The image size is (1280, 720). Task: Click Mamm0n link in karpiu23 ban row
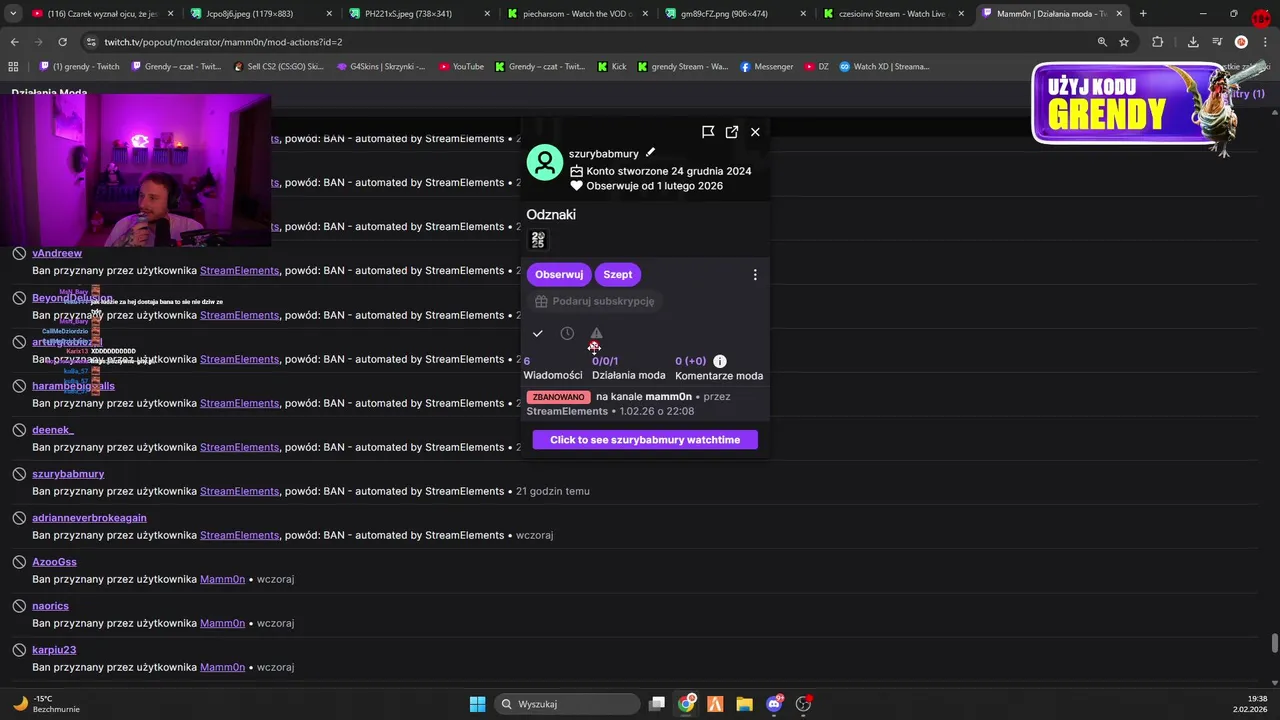click(222, 667)
